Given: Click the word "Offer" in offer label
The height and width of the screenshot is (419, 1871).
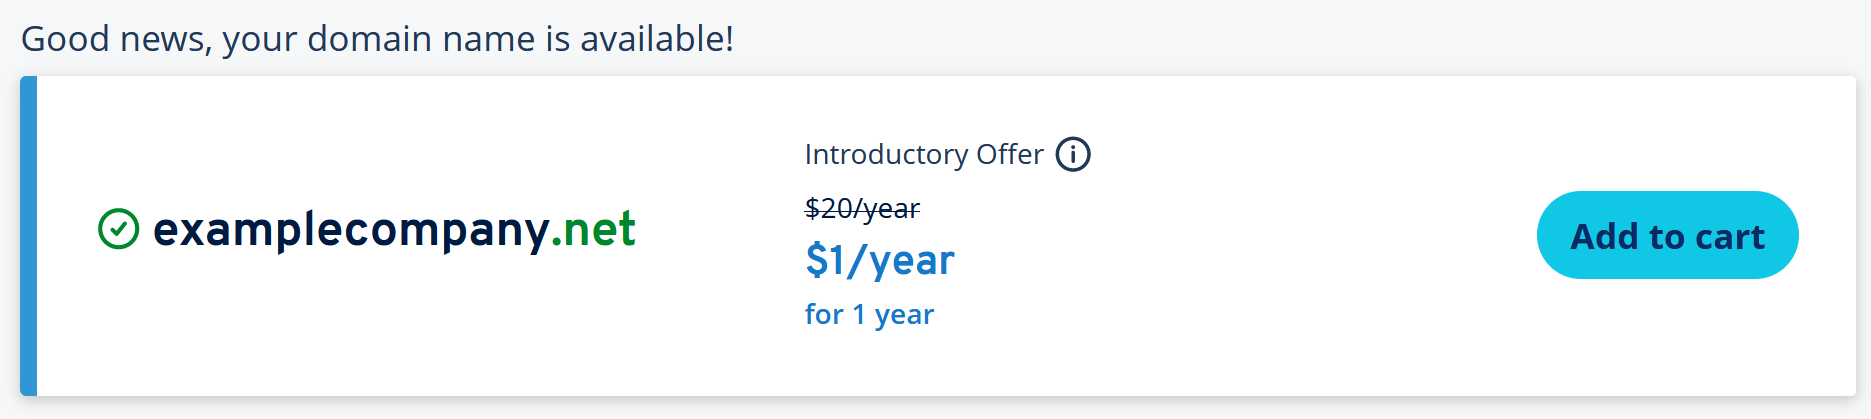Looking at the screenshot, I should [1010, 155].
